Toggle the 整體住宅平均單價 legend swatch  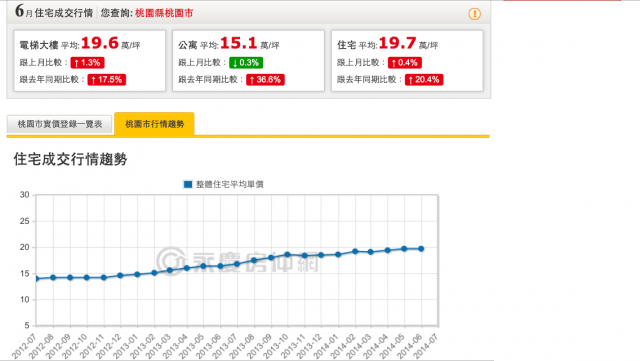click(188, 184)
